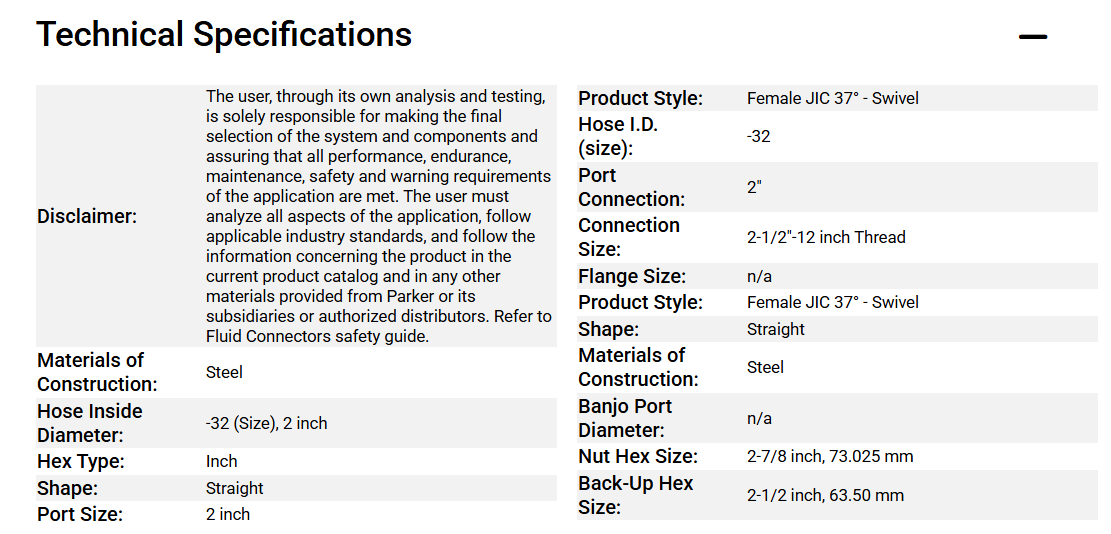Click the Hex Type value "Inch"

222,462
